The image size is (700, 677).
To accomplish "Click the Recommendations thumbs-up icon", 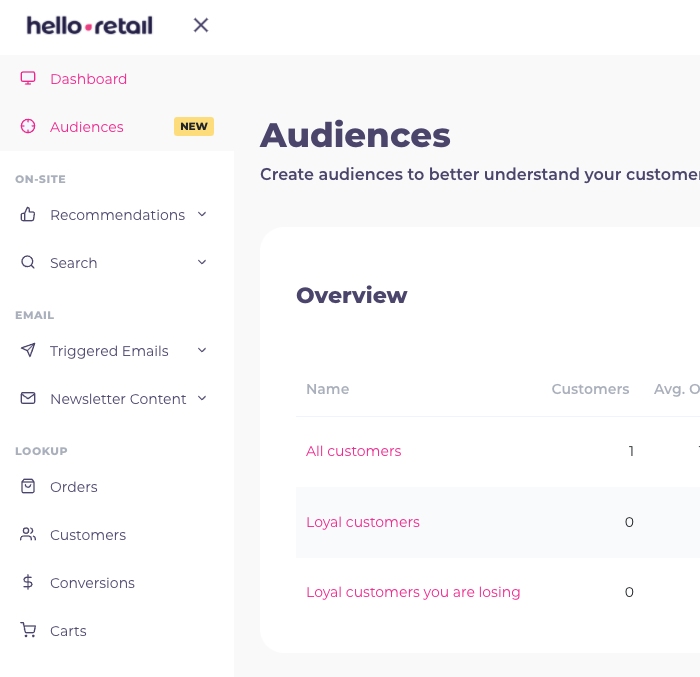I will (28, 215).
